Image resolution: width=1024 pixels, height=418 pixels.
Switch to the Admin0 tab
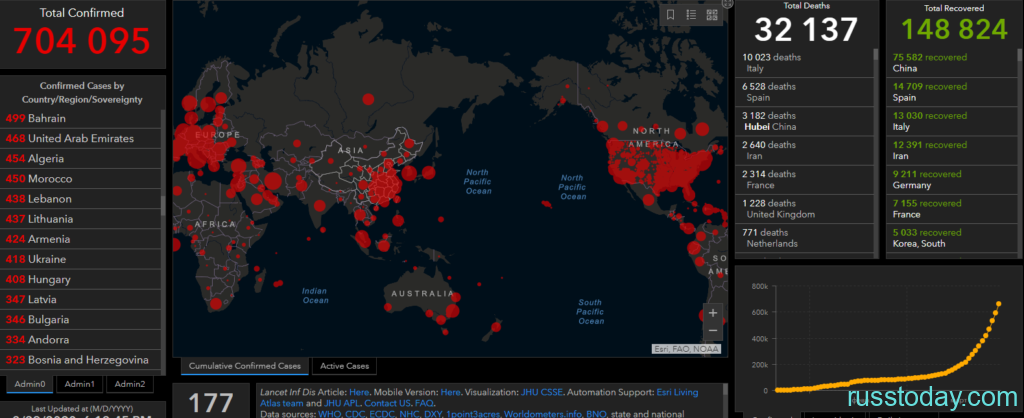[x=30, y=384]
